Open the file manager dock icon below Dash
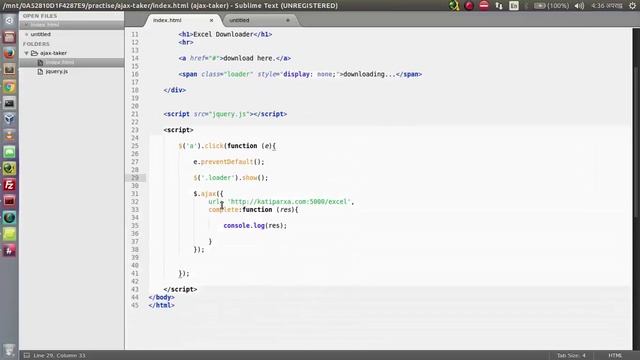This screenshot has width=640, height=360. (x=9, y=37)
